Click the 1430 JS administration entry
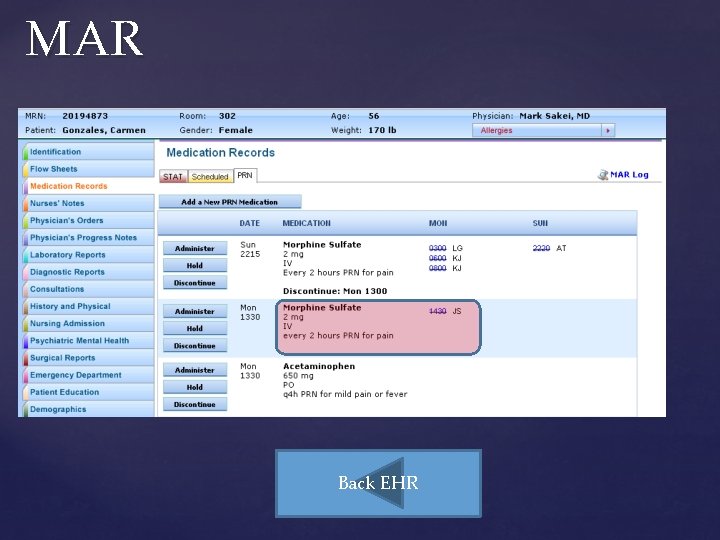The image size is (720, 540). tap(445, 311)
